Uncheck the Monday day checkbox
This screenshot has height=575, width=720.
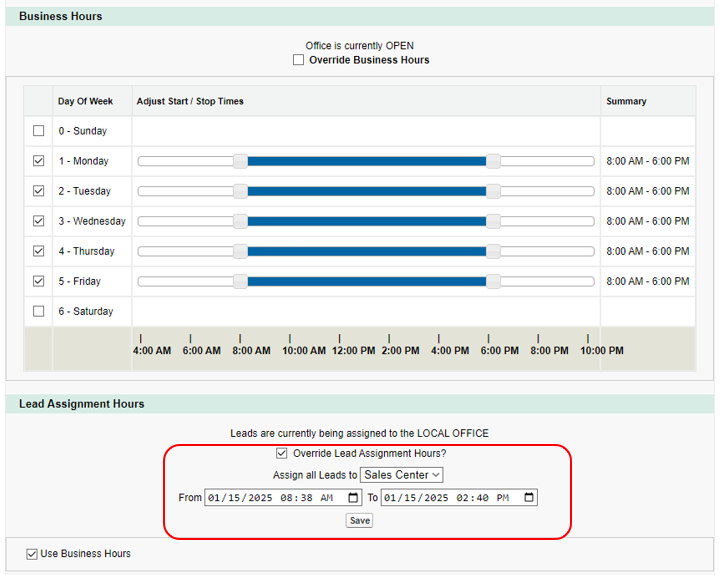pos(39,161)
